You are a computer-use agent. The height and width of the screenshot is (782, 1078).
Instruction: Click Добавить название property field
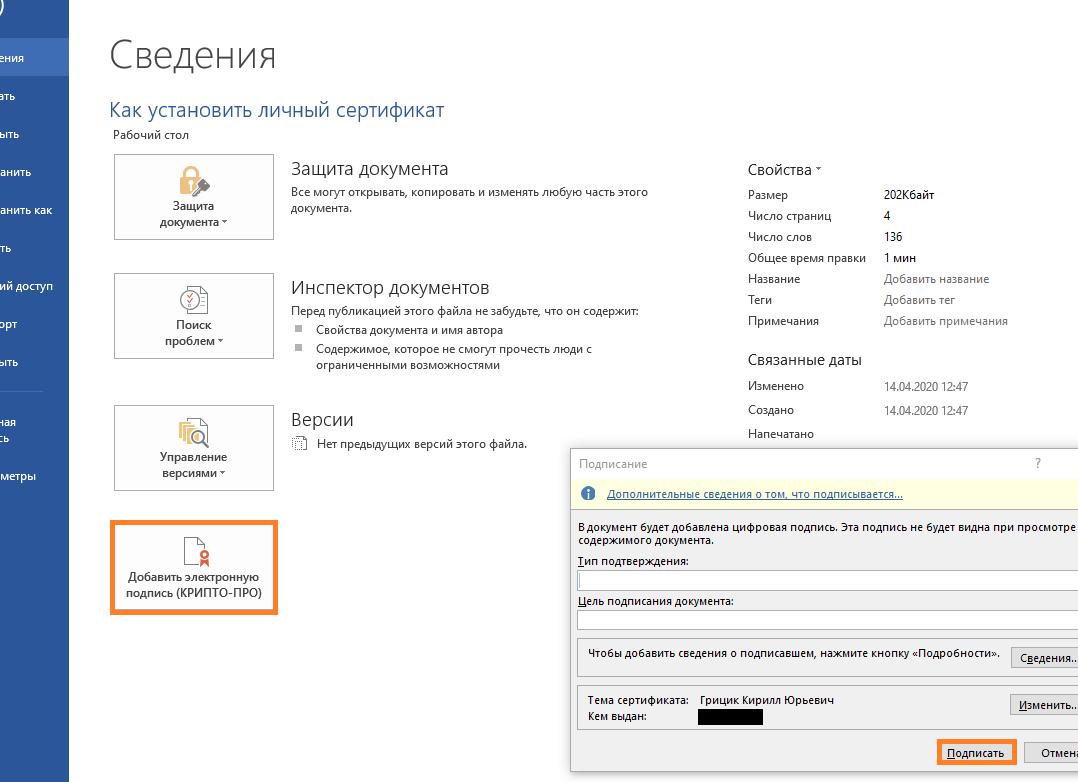[x=936, y=279]
